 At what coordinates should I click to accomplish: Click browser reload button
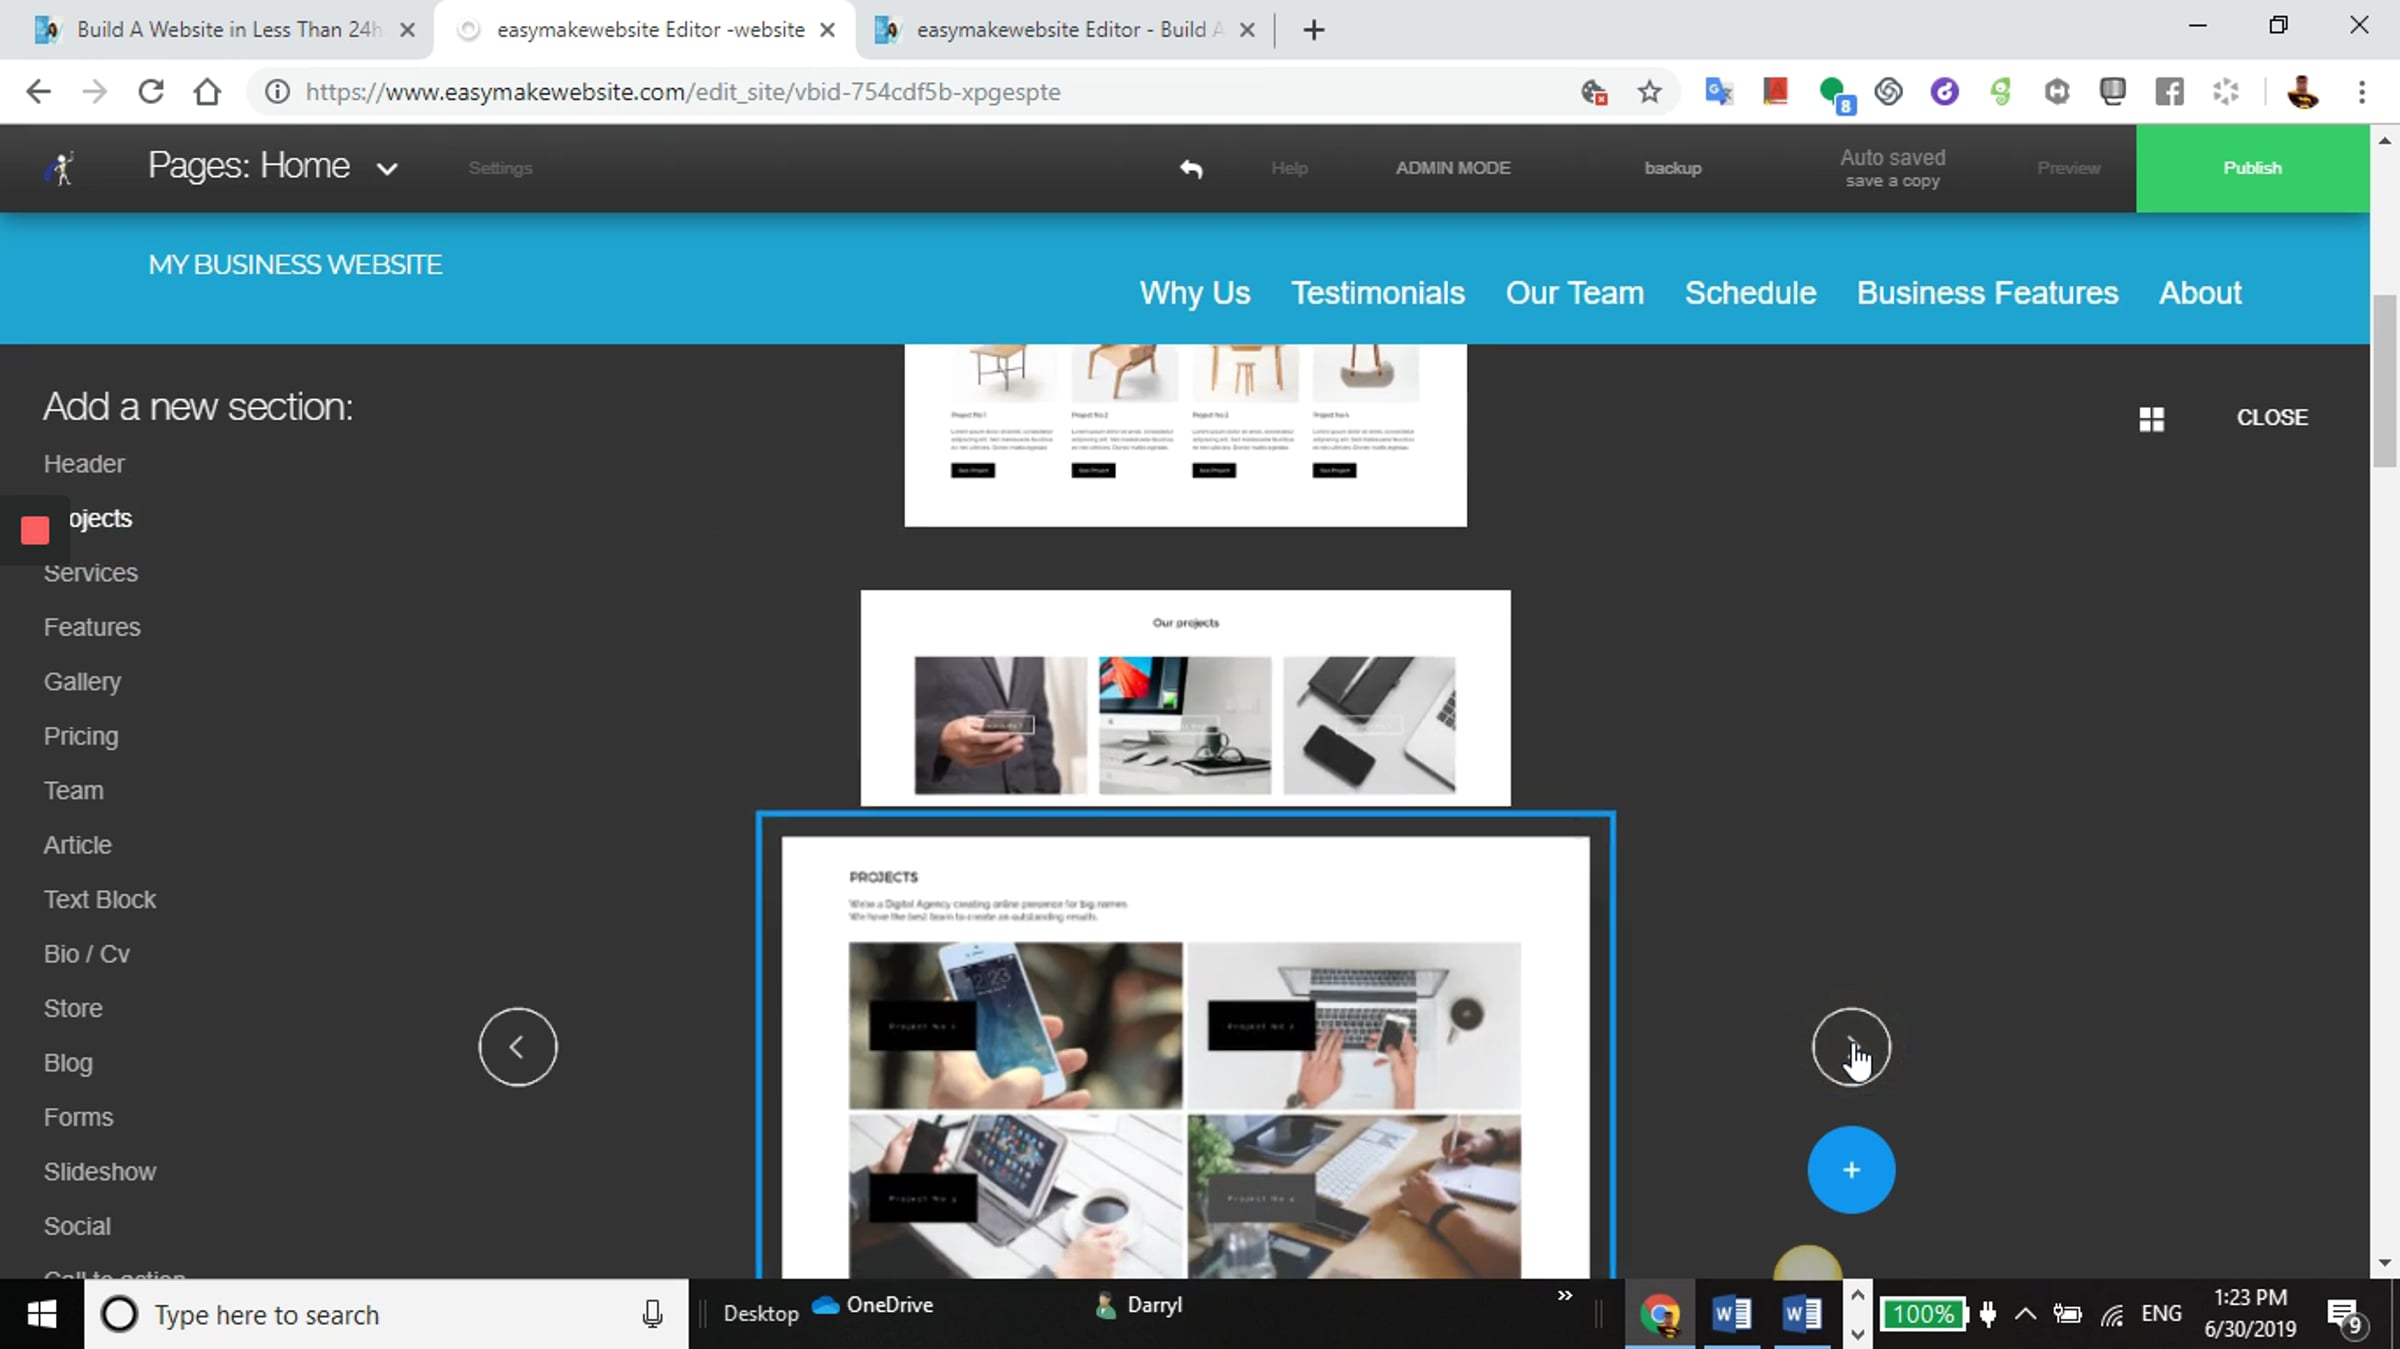tap(151, 92)
